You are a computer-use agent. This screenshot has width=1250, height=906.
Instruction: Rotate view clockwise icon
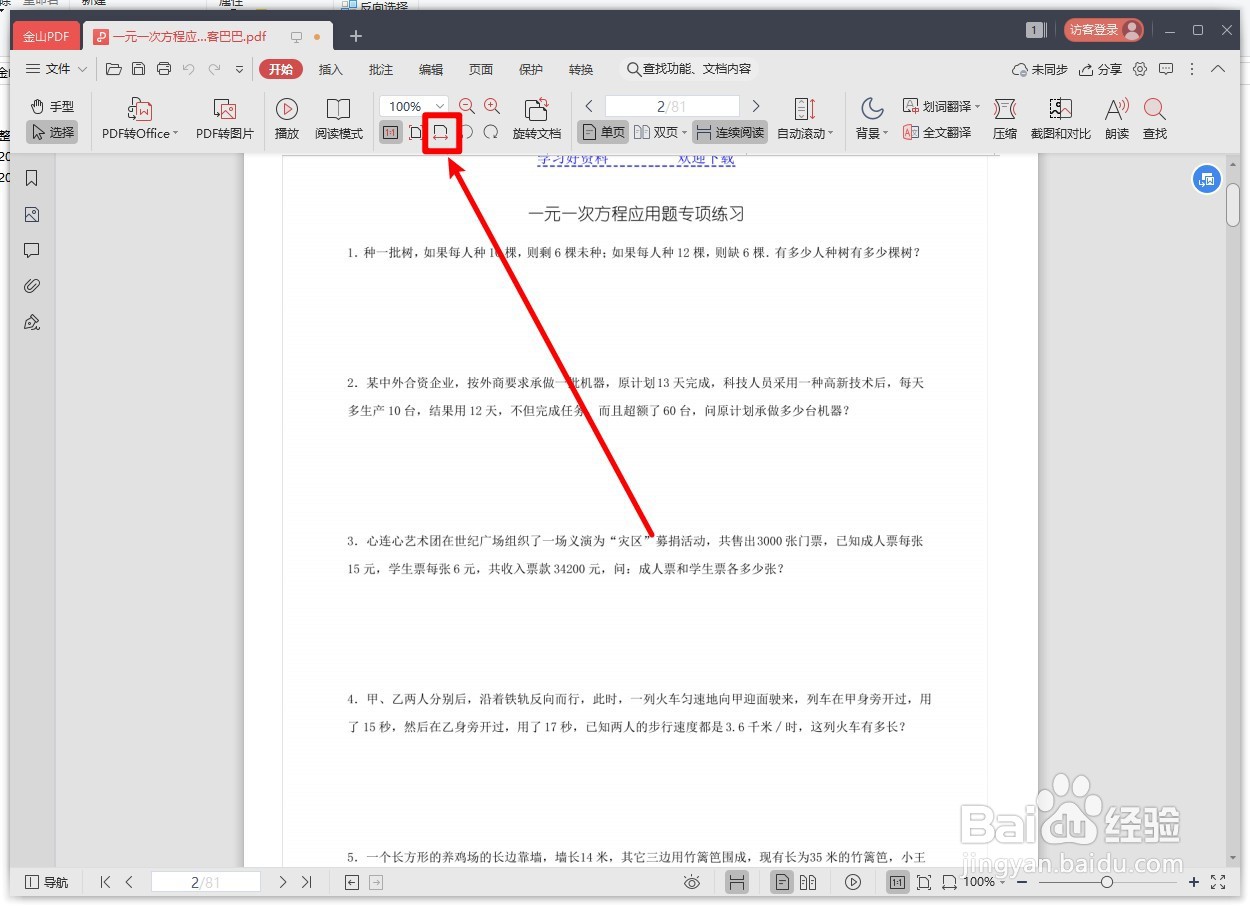point(491,132)
